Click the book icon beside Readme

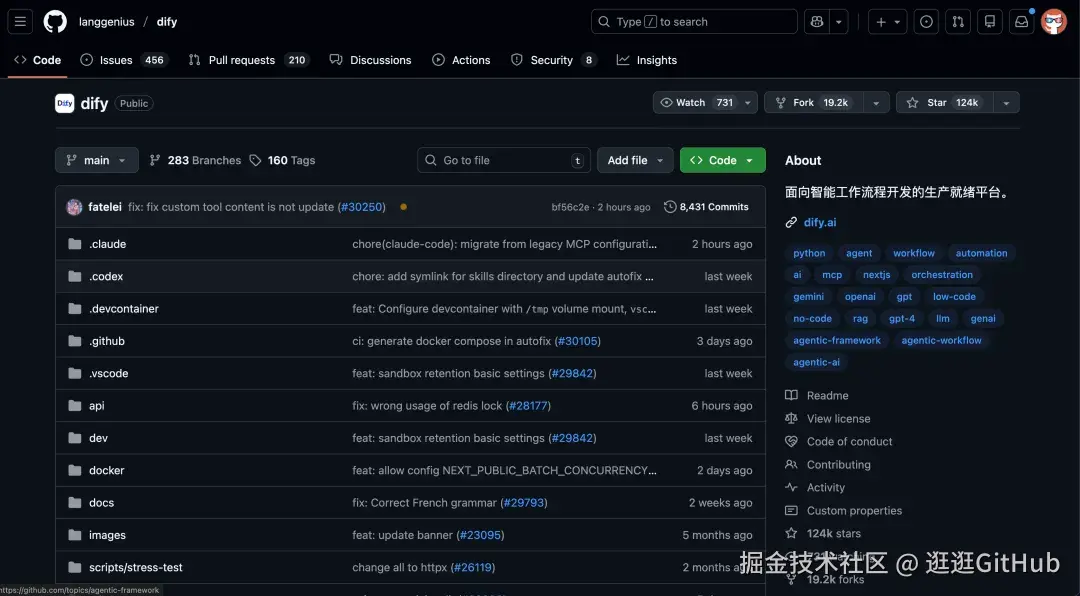(791, 395)
